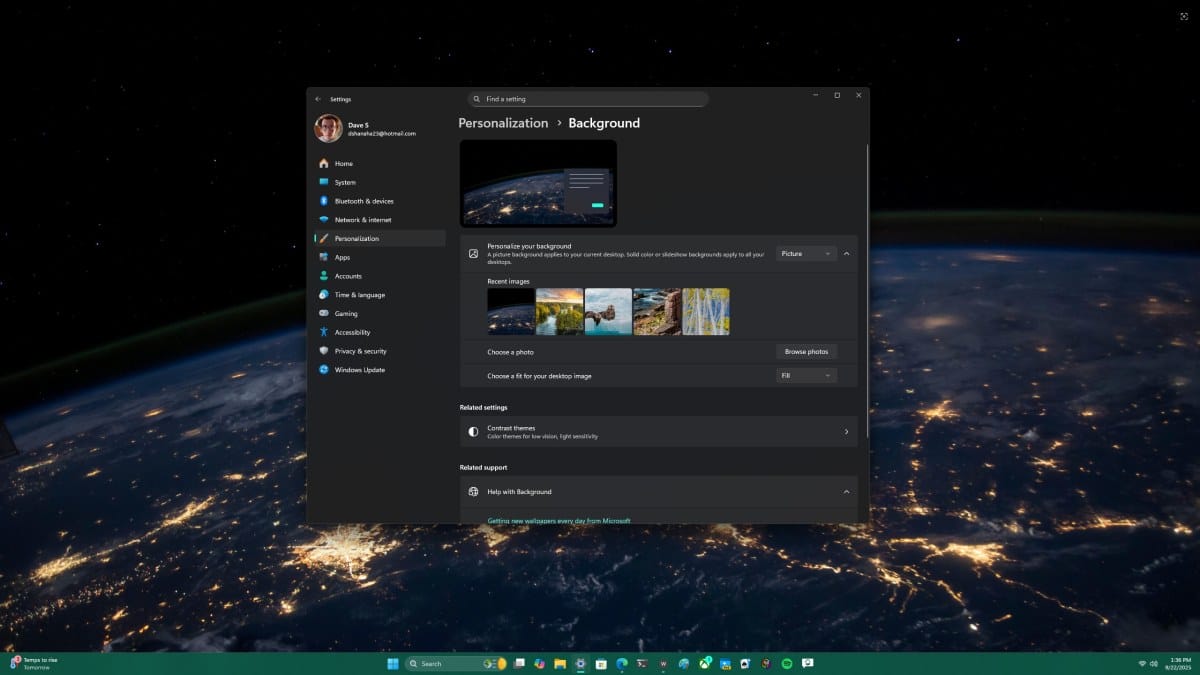Viewport: 1200px width, 675px height.
Task: Open the Picture background type dropdown
Action: click(x=805, y=253)
